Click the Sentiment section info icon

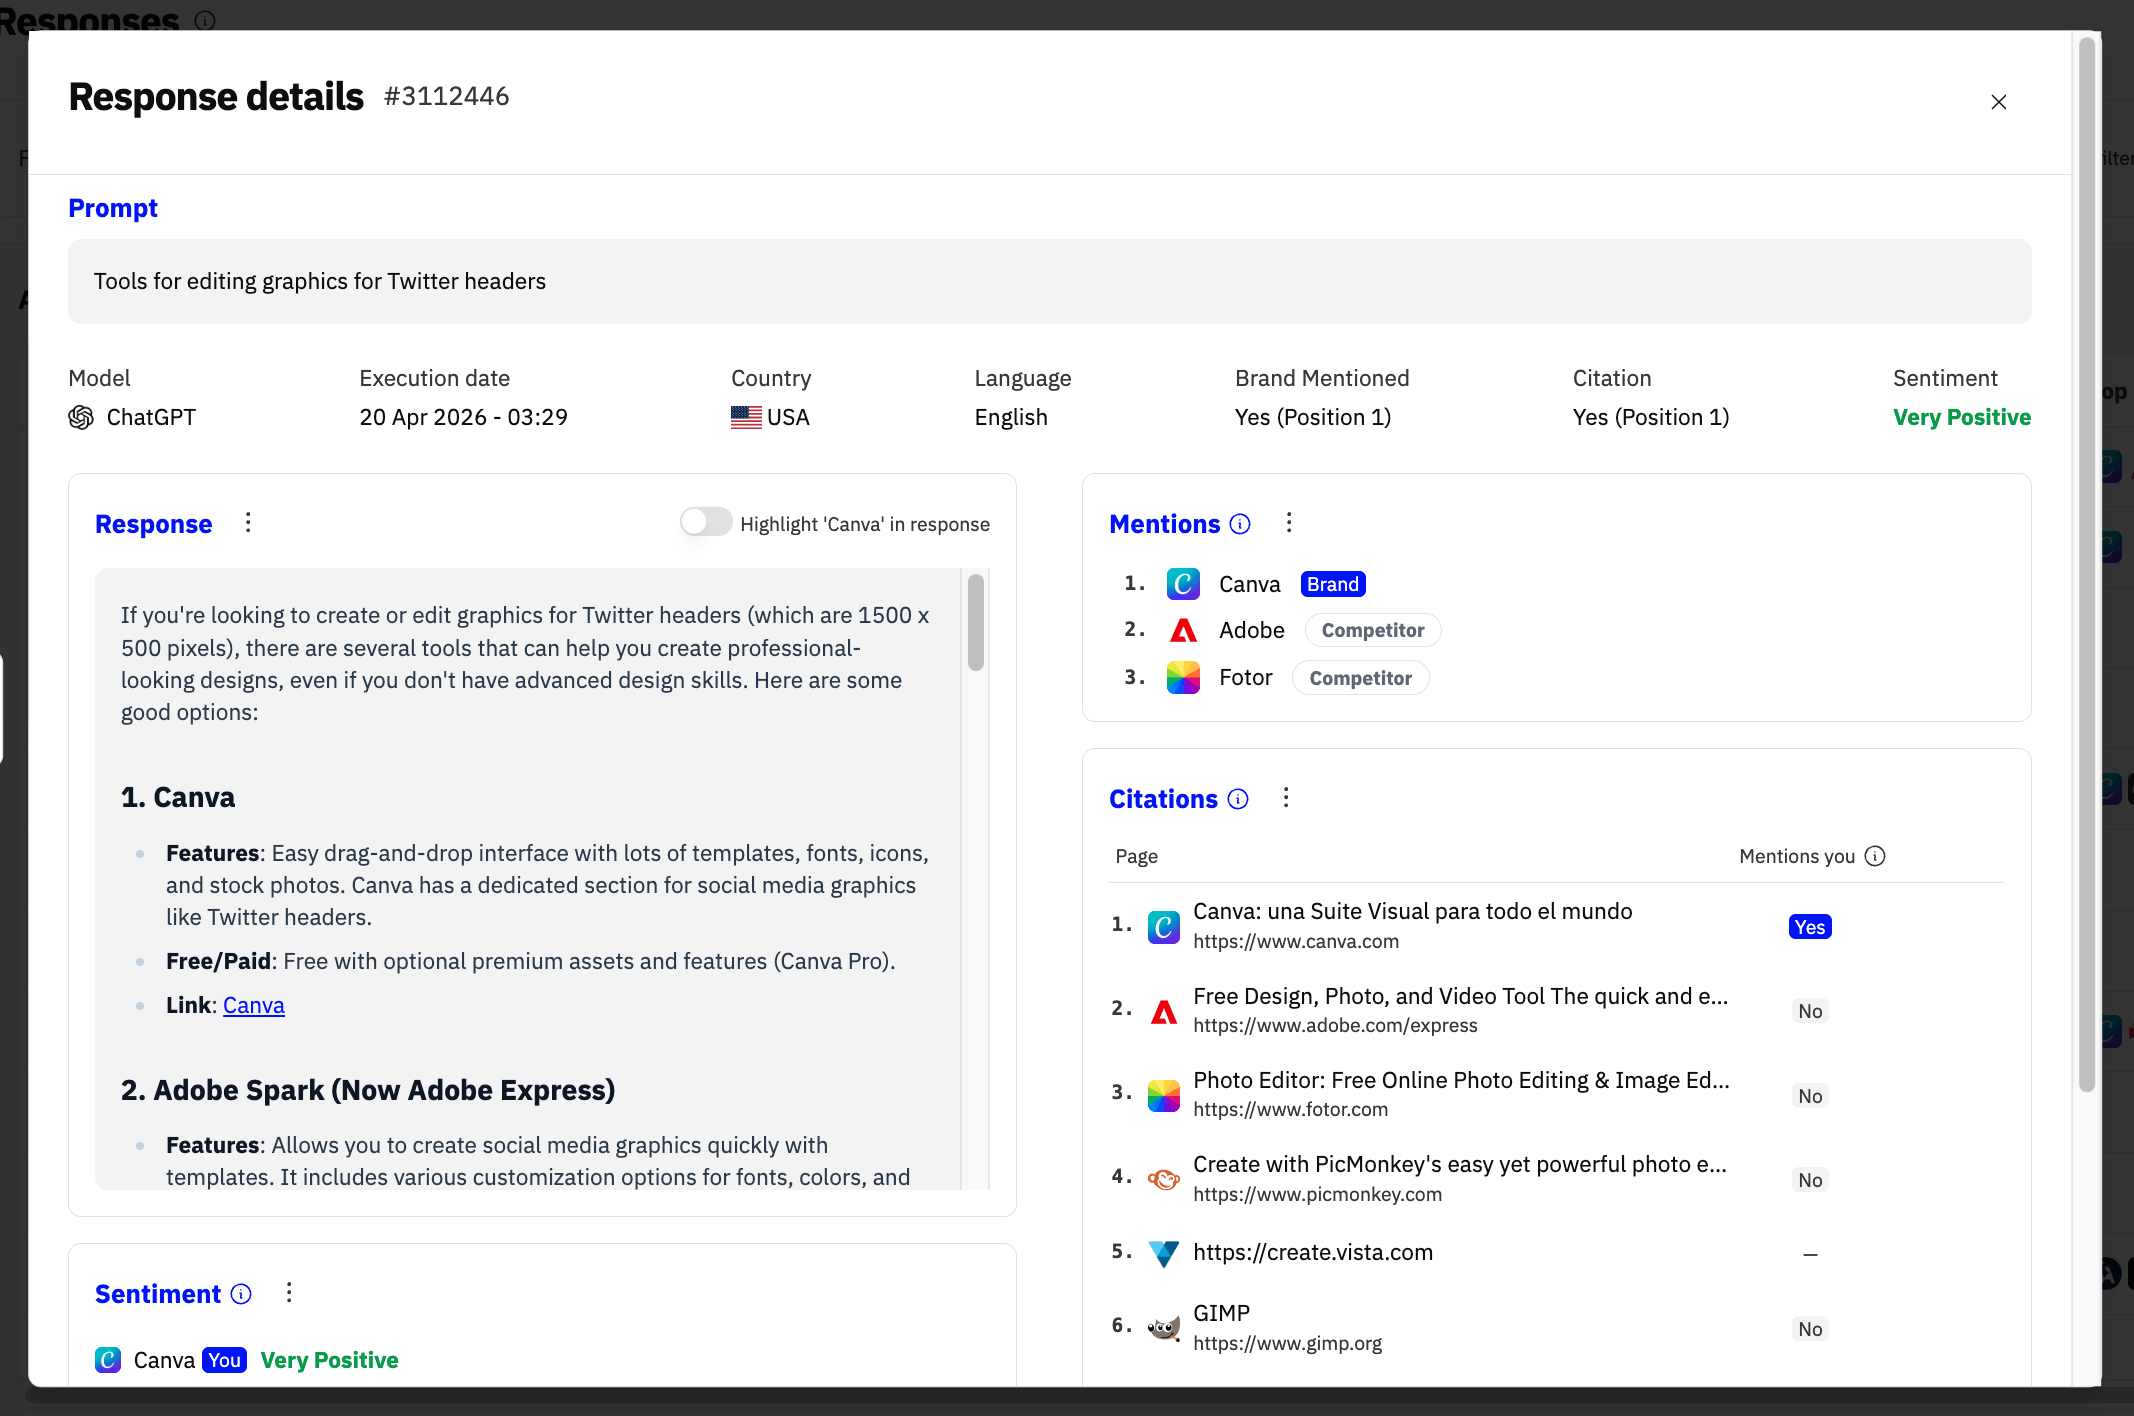click(241, 1294)
